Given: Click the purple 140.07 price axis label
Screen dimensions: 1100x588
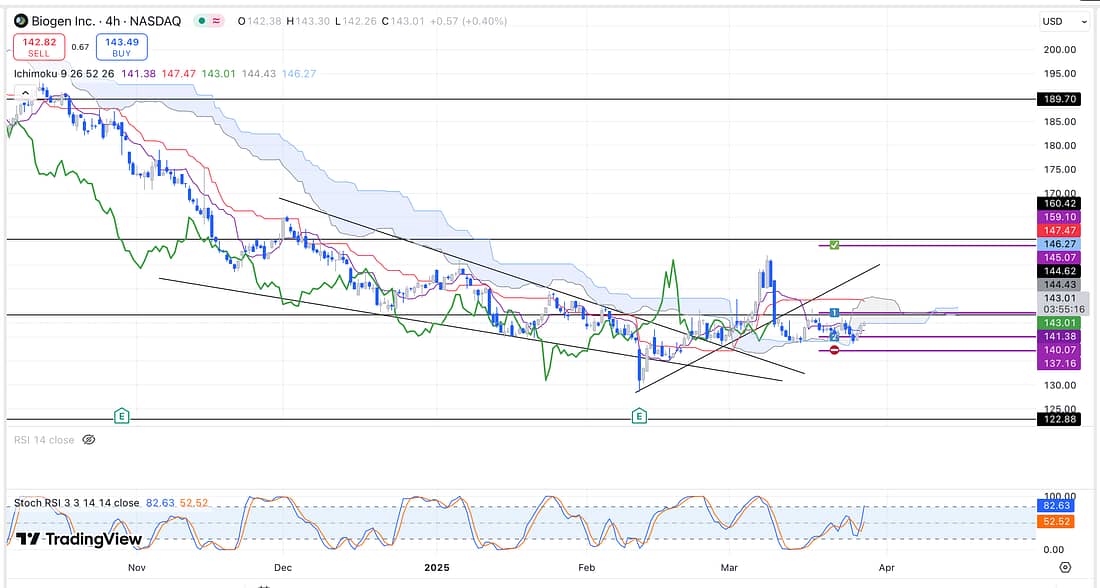Looking at the screenshot, I should pyautogui.click(x=1059, y=349).
